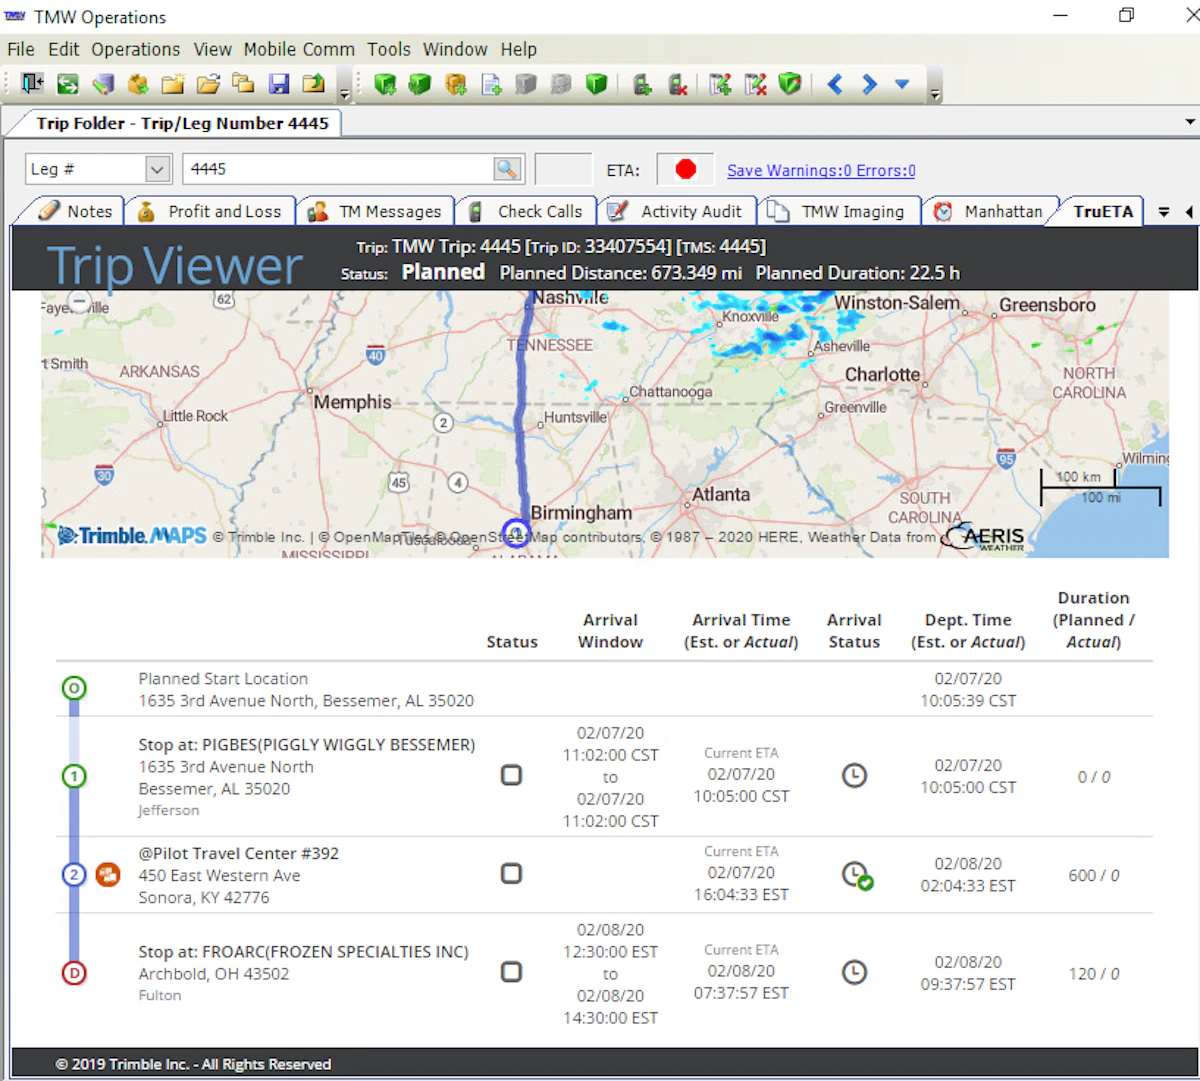1200x1081 pixels.
Task: Click the save floppy disk toolbar icon
Action: coord(279,84)
